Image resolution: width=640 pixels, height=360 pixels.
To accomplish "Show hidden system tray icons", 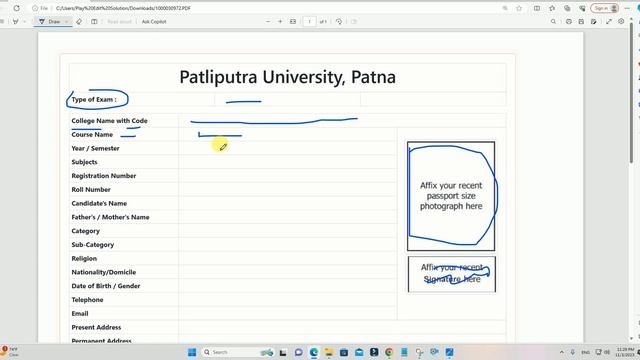I will (x=562, y=352).
